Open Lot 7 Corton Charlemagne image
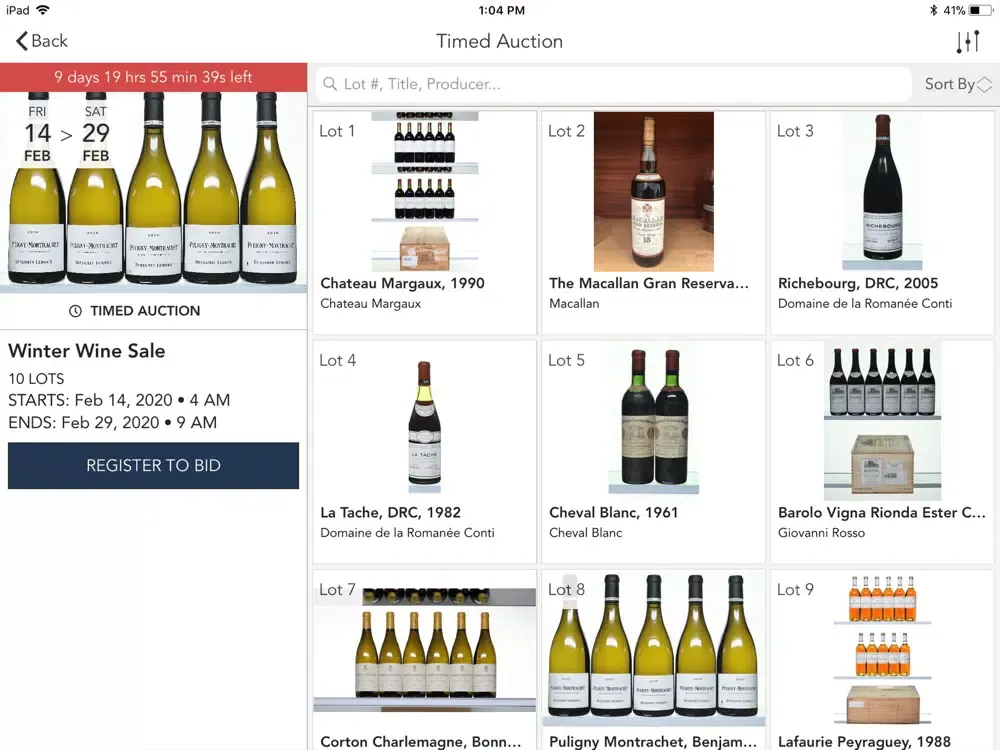The height and width of the screenshot is (750, 1000). (425, 649)
